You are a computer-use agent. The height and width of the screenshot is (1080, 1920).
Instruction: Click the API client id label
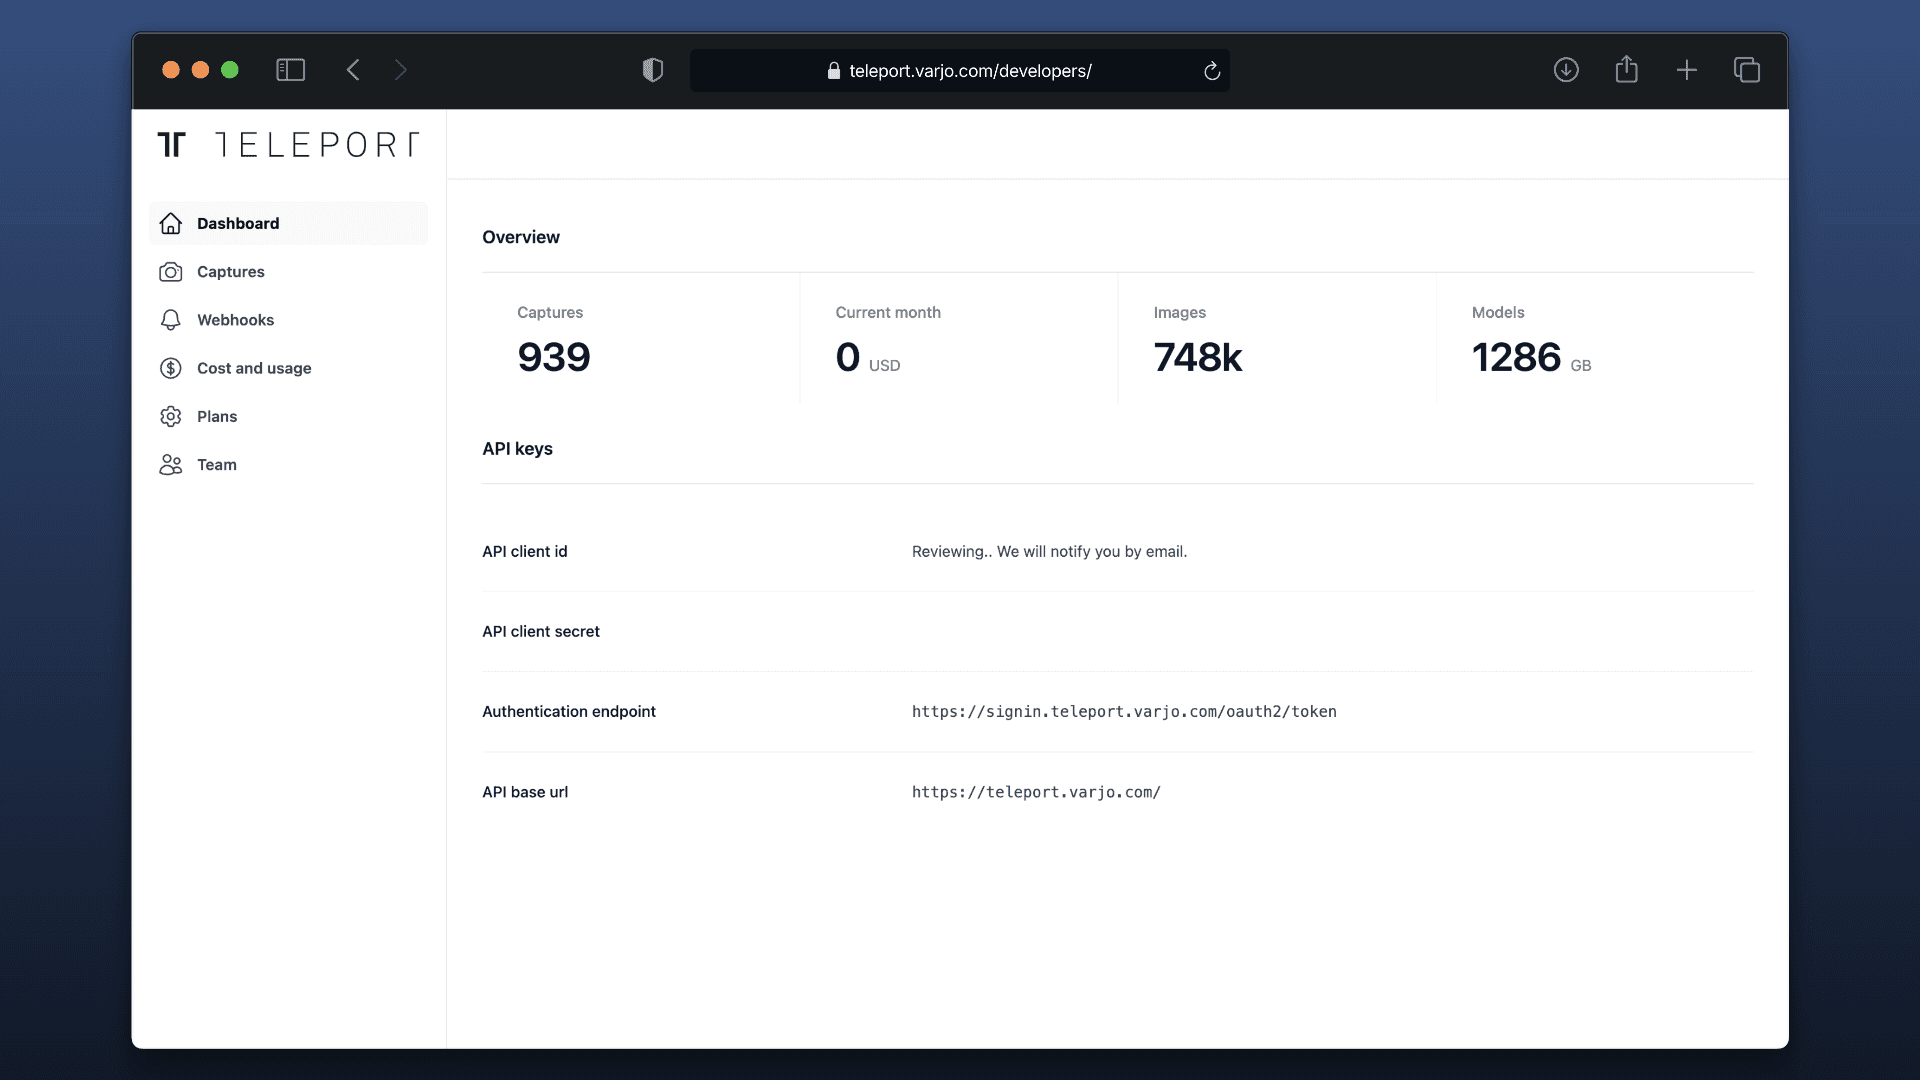pos(525,552)
